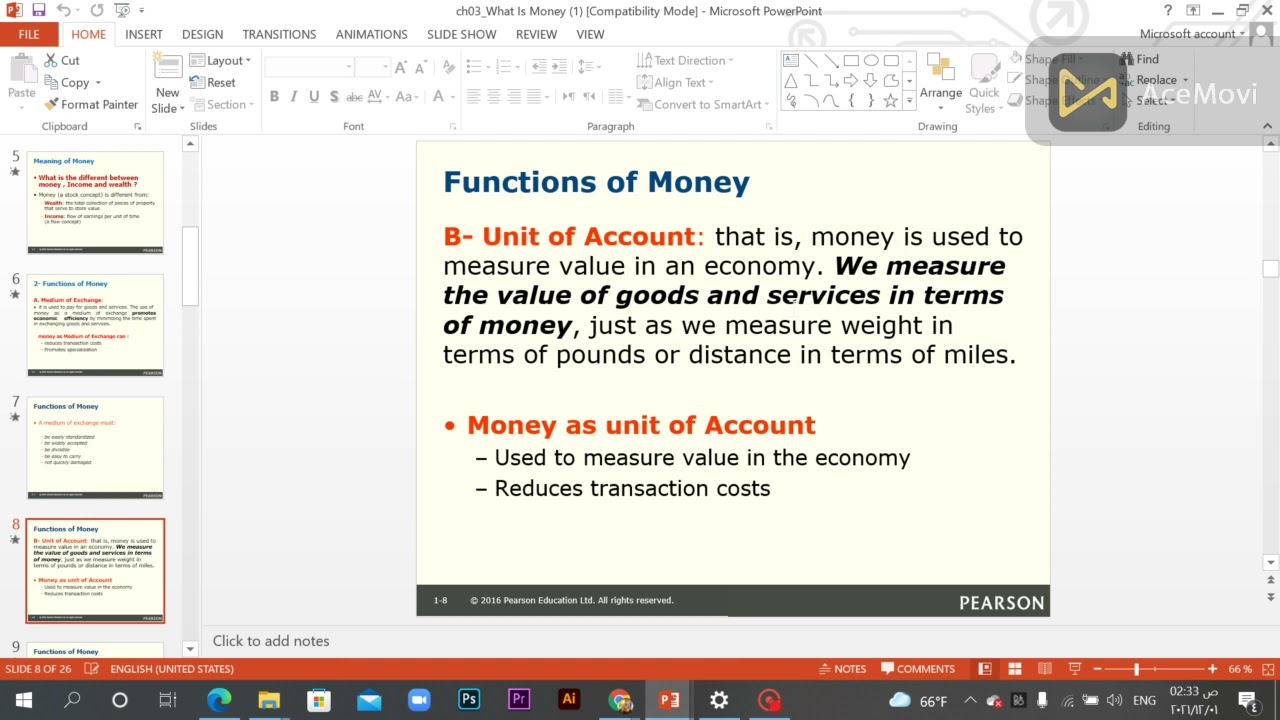Screen dimensions: 1280x720
Task: Click the zoom out minus button
Action: point(1097,669)
